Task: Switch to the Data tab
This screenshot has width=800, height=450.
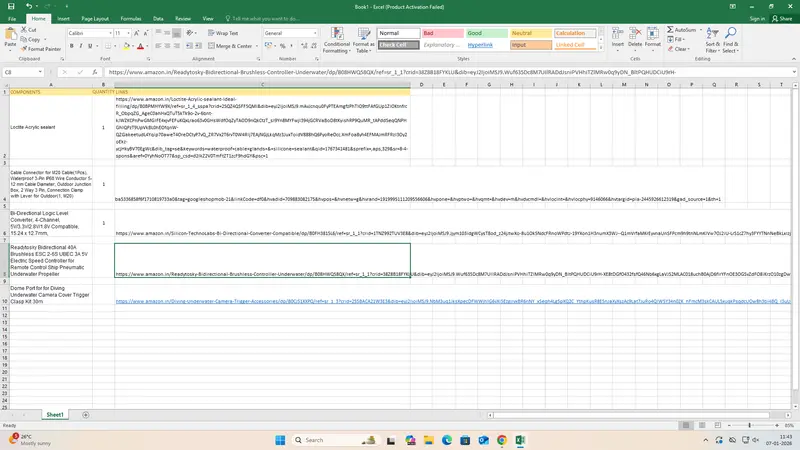Action: pyautogui.click(x=158, y=19)
